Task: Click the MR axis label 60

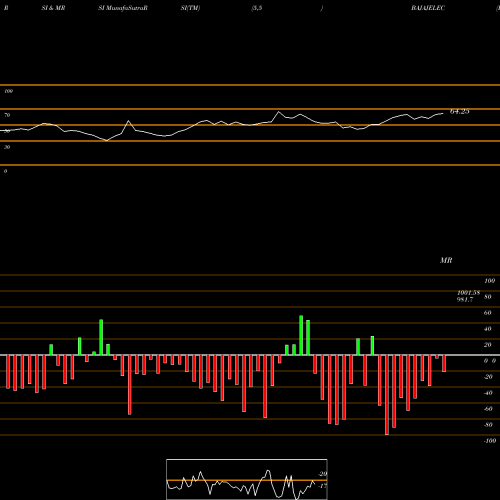Action: tap(488, 313)
